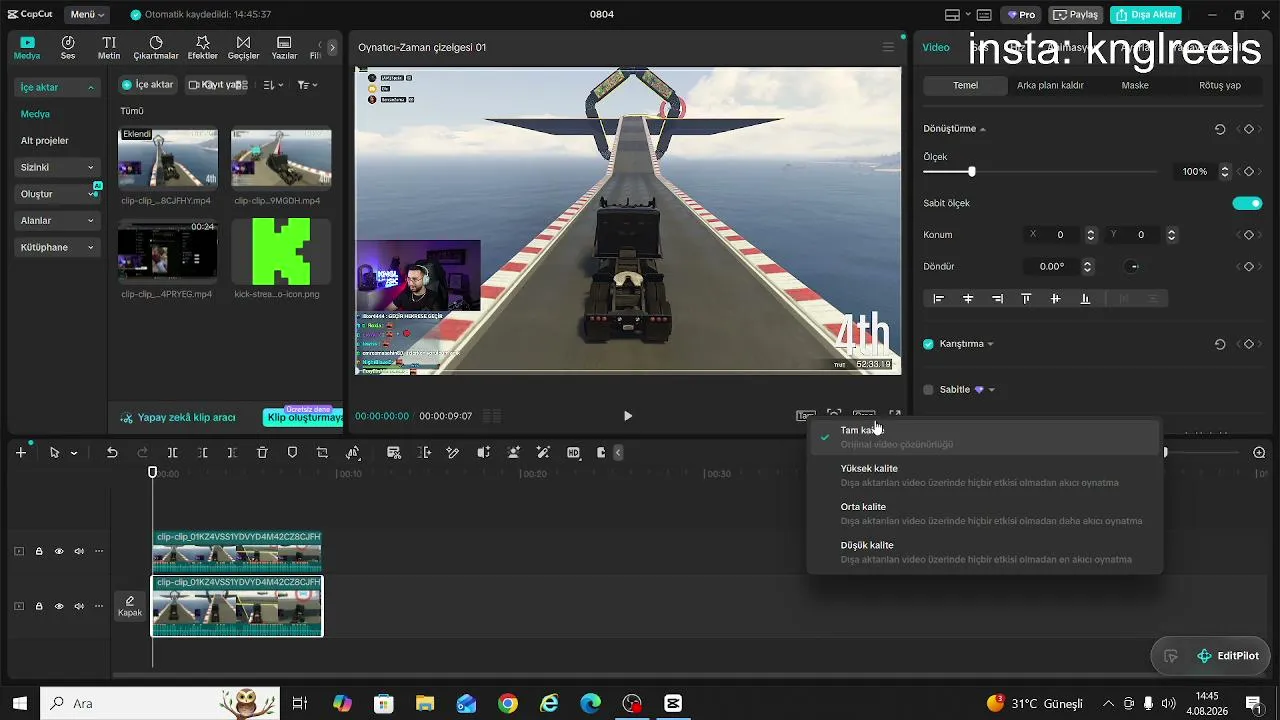Expand the Sizinki sidebar section
Image resolution: width=1280 pixels, height=720 pixels.
tap(58, 167)
